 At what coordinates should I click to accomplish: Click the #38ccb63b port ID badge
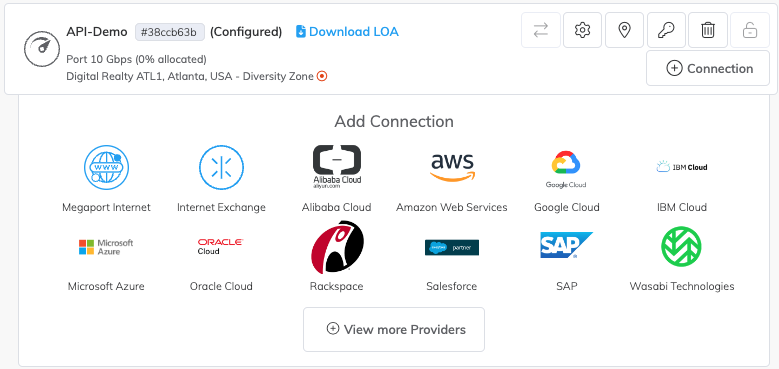(170, 32)
